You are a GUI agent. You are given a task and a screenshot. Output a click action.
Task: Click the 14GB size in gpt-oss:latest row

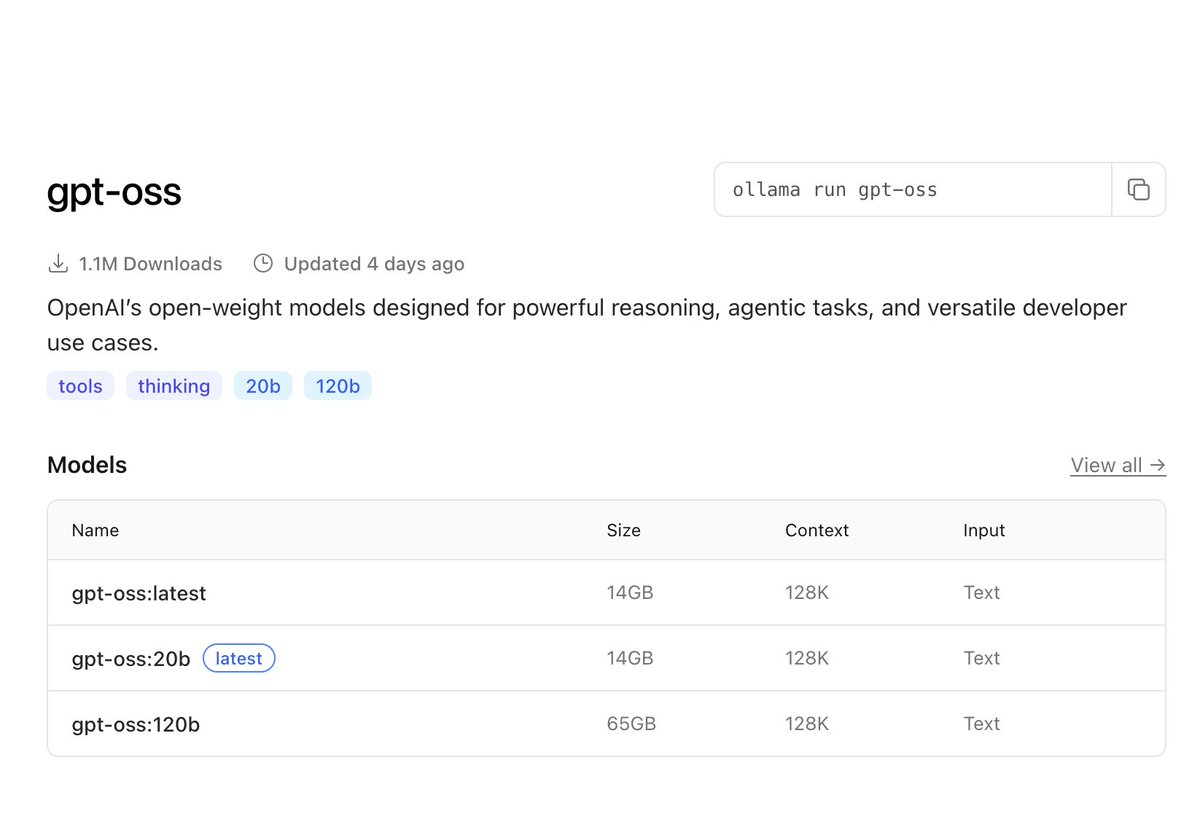pyautogui.click(x=630, y=593)
